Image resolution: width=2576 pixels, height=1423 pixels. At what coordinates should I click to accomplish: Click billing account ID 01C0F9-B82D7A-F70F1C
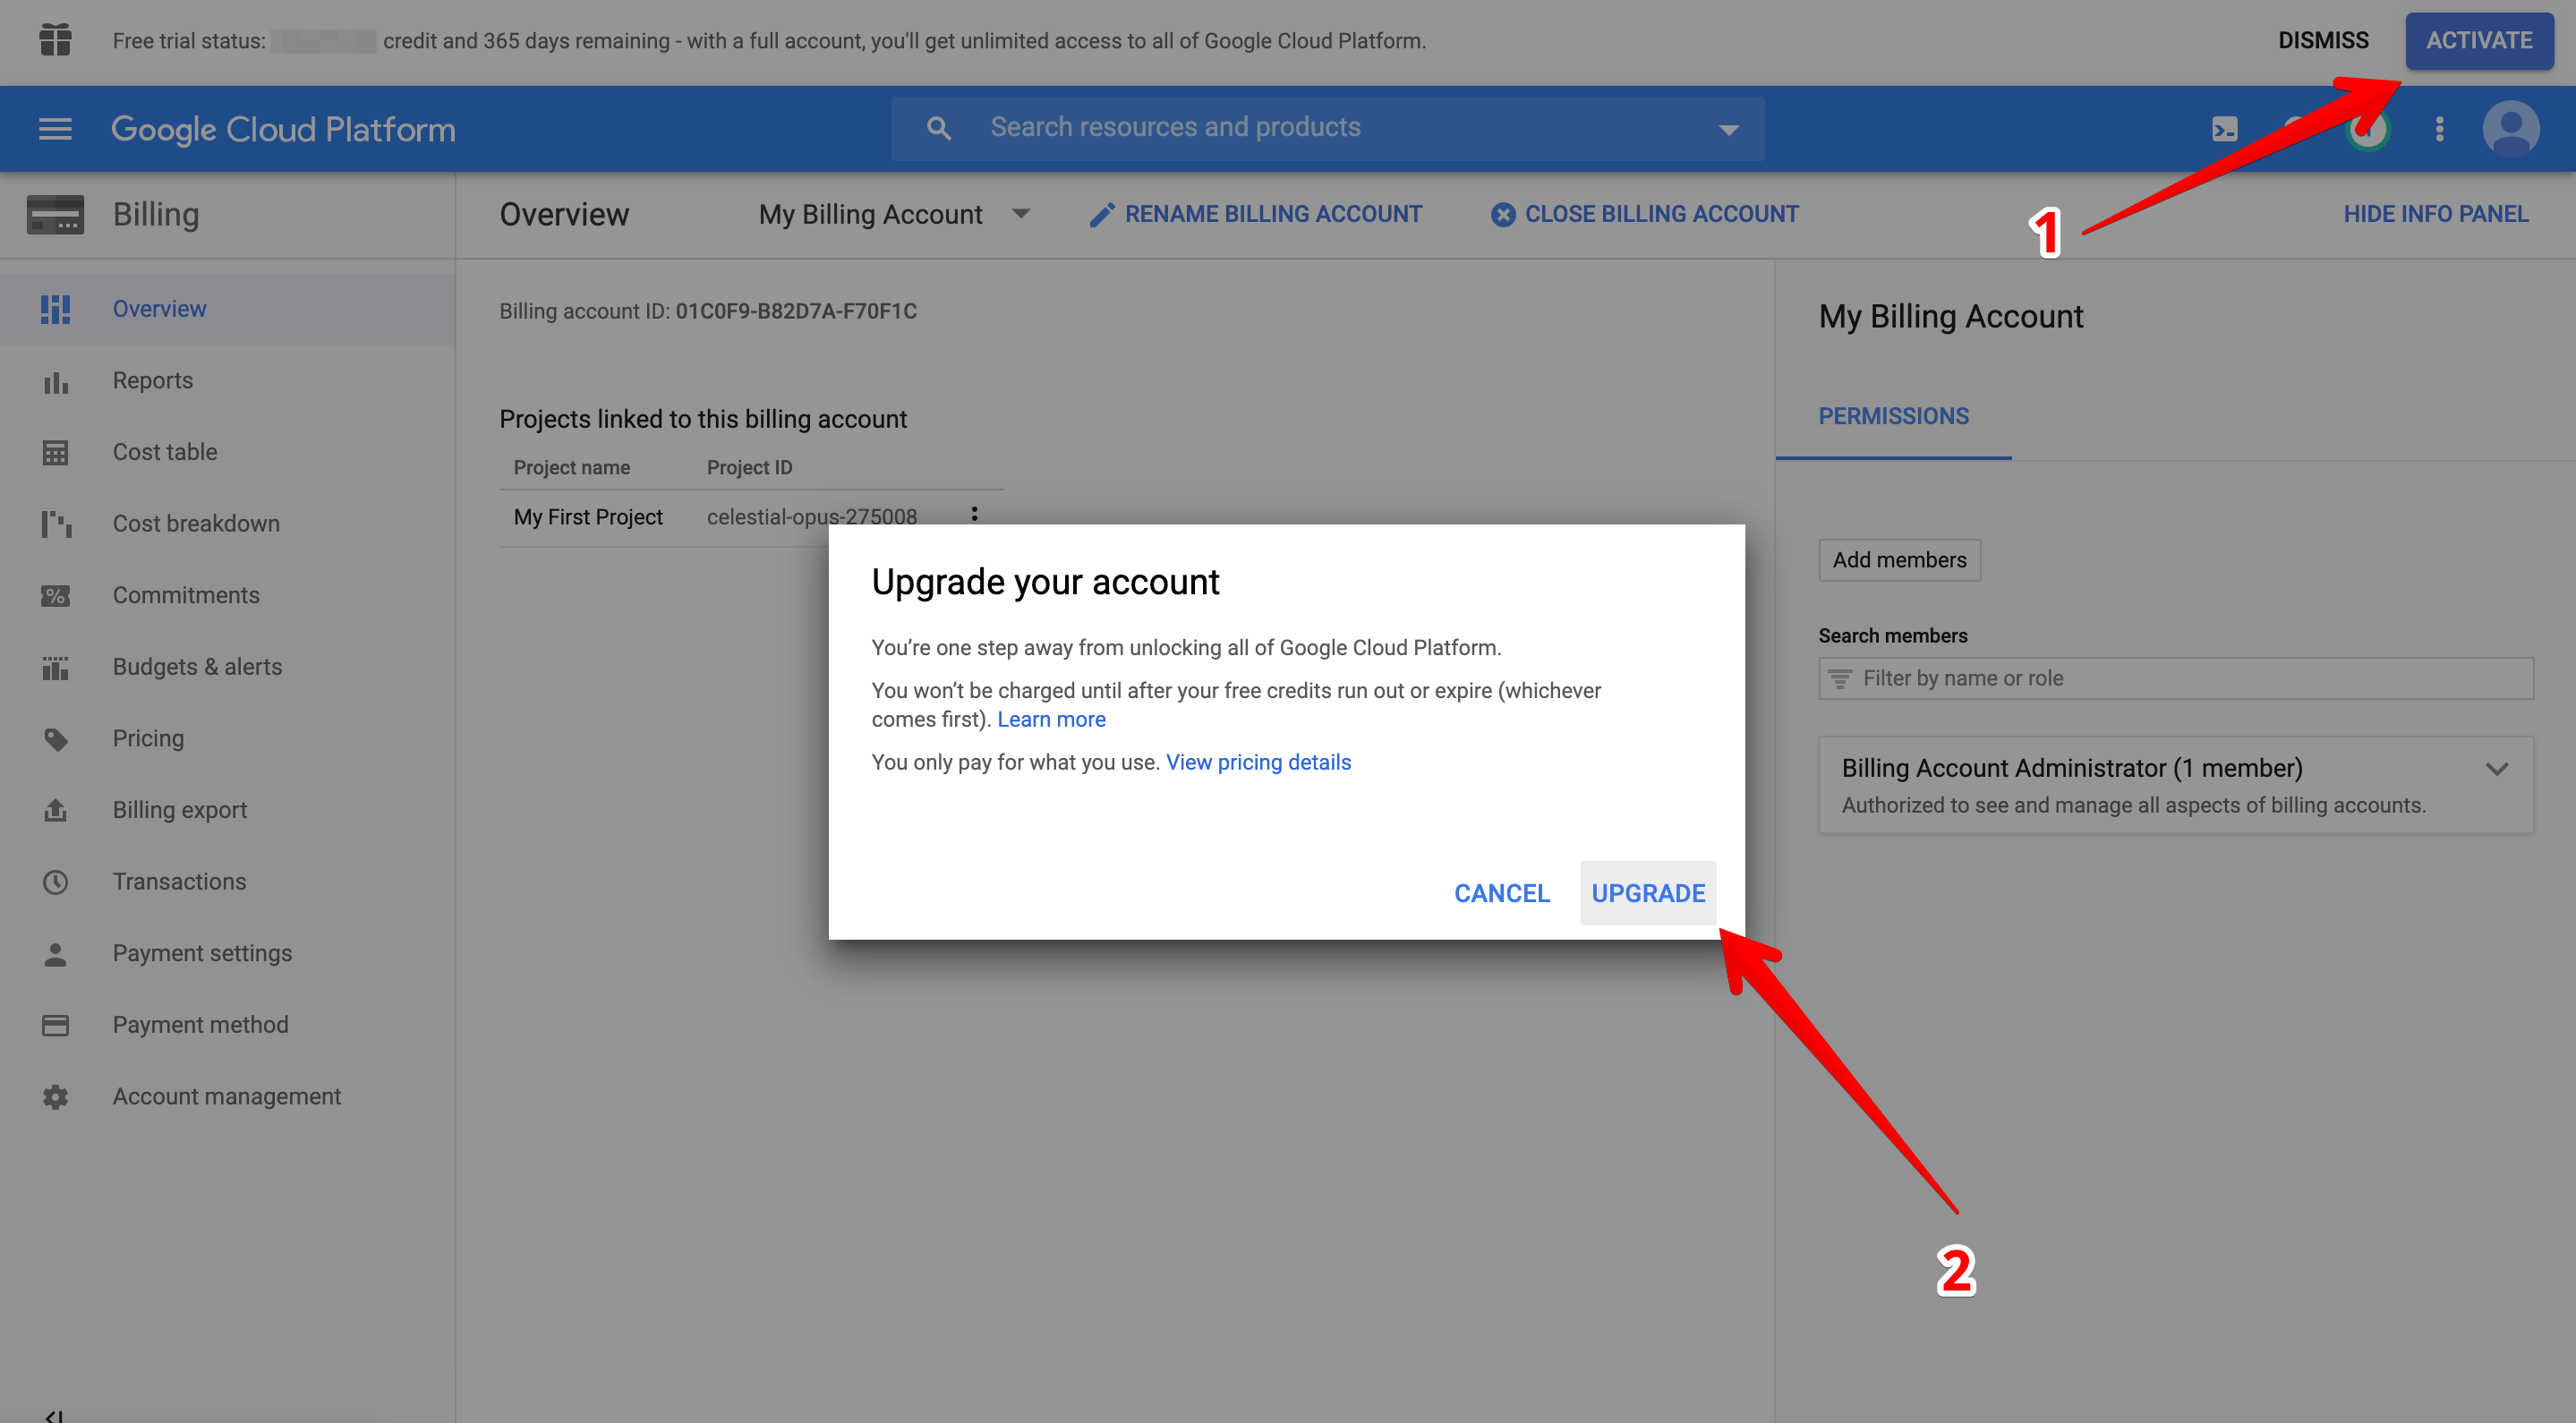click(796, 311)
